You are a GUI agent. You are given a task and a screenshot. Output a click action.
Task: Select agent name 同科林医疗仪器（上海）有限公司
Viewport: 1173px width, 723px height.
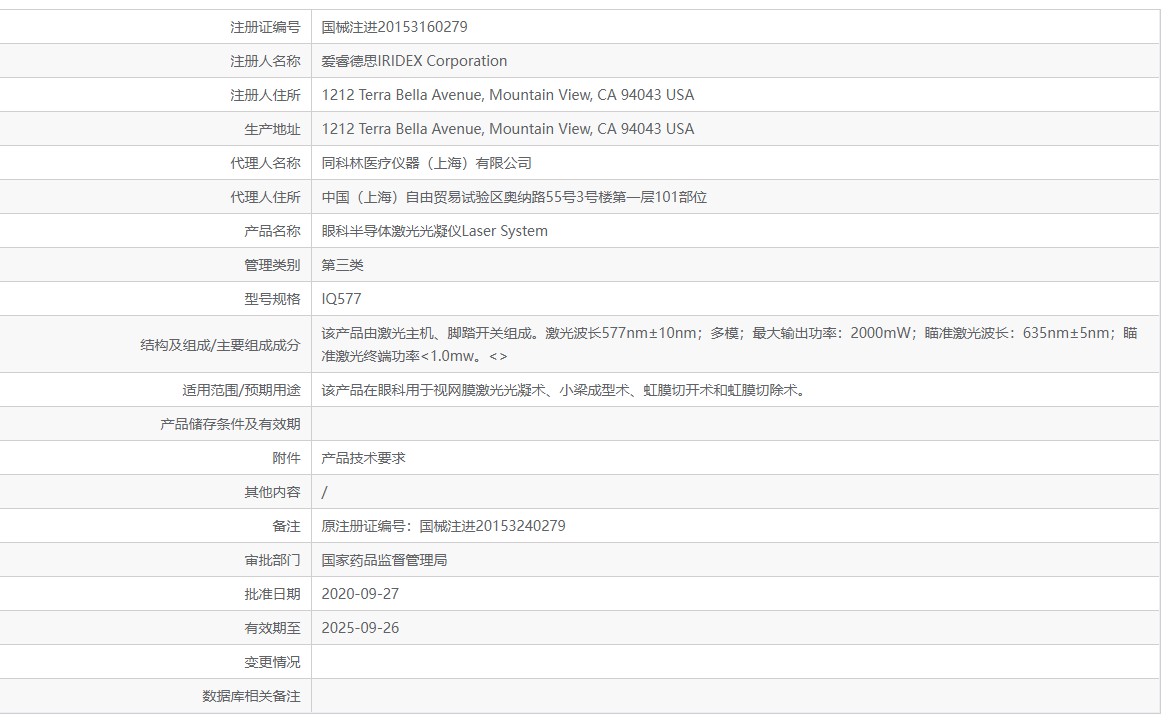(x=426, y=163)
